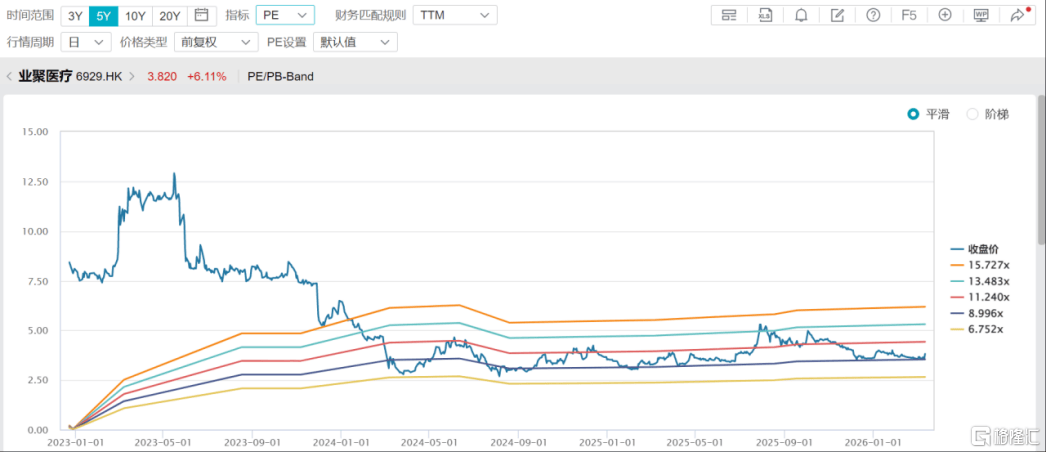Click the circled plus add icon

tap(945, 15)
